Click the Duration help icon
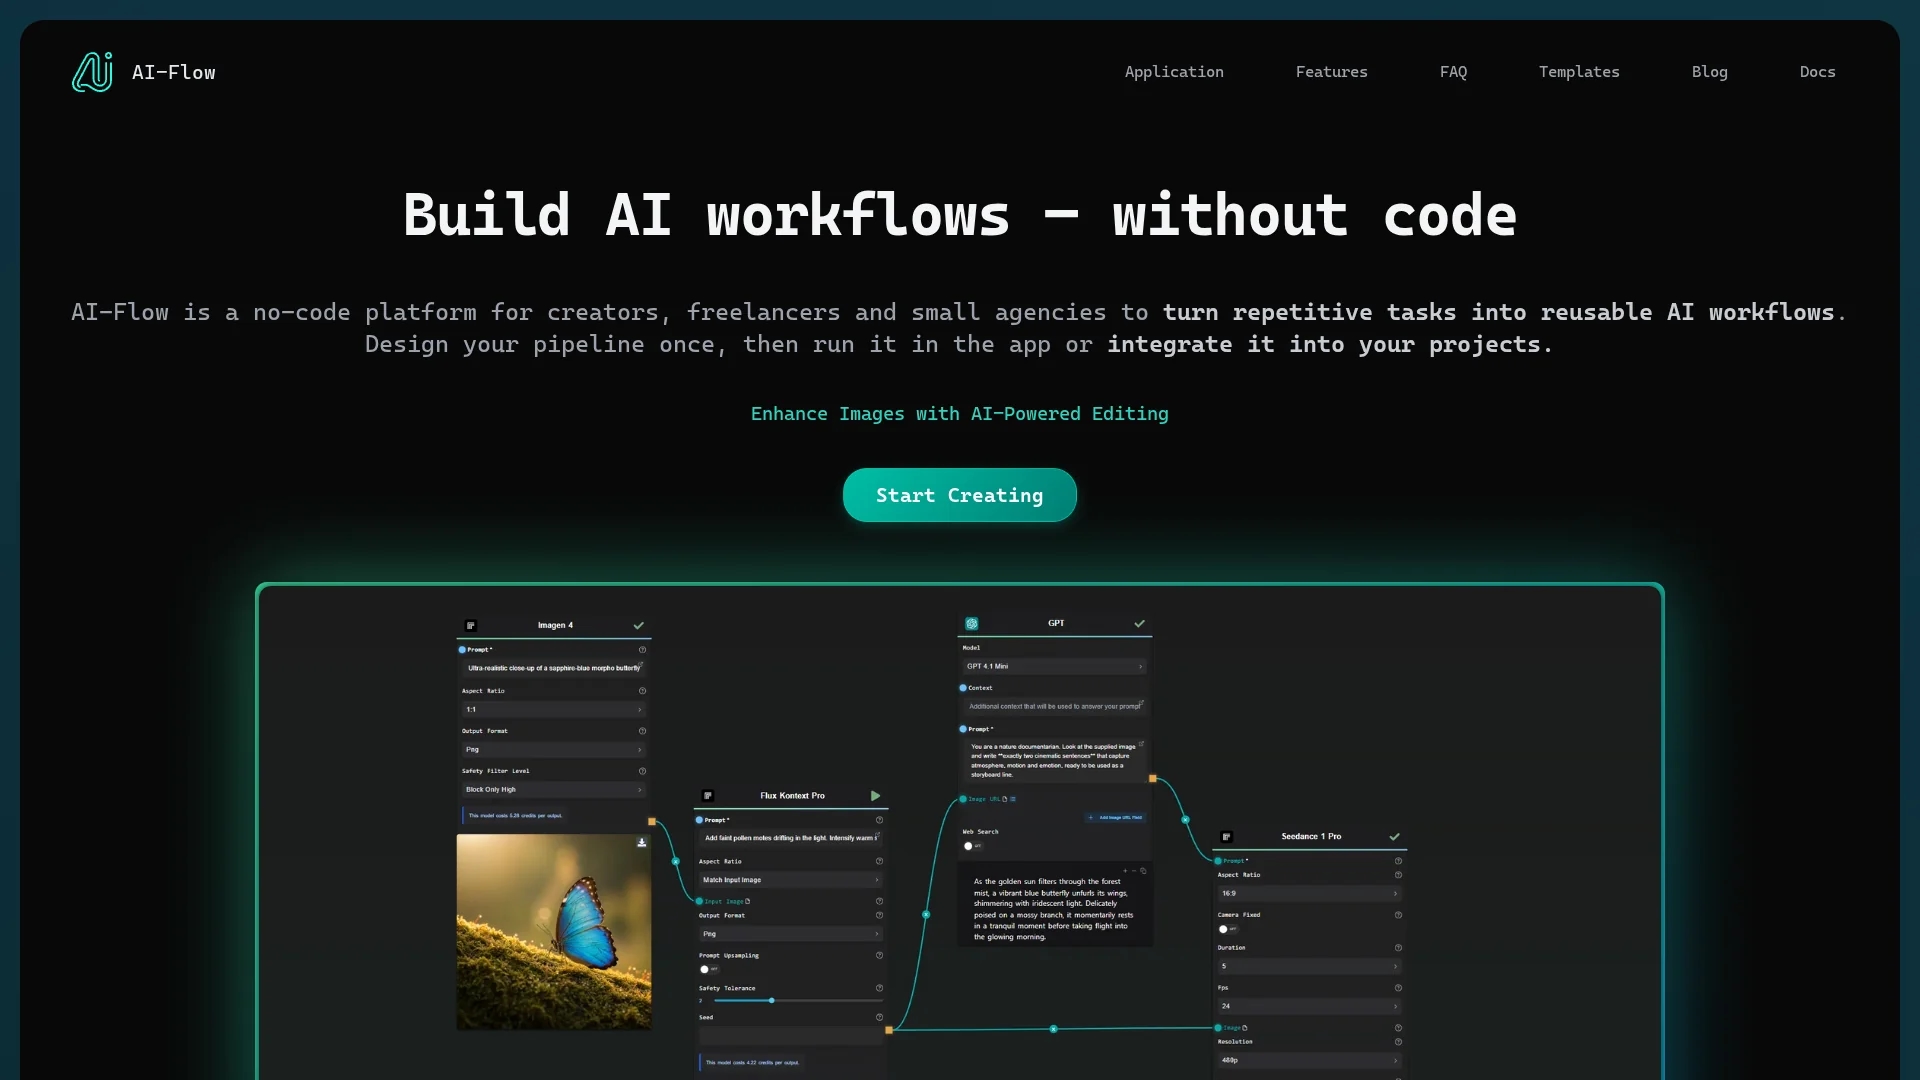This screenshot has height=1080, width=1920. coord(1398,948)
